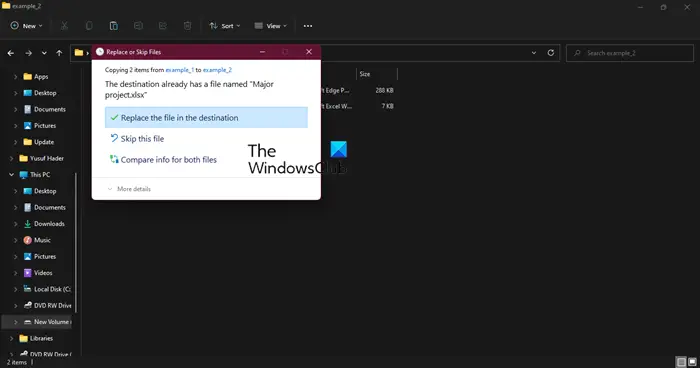Expand the Libraries chevron
The height and width of the screenshot is (369, 700).
click(11, 338)
